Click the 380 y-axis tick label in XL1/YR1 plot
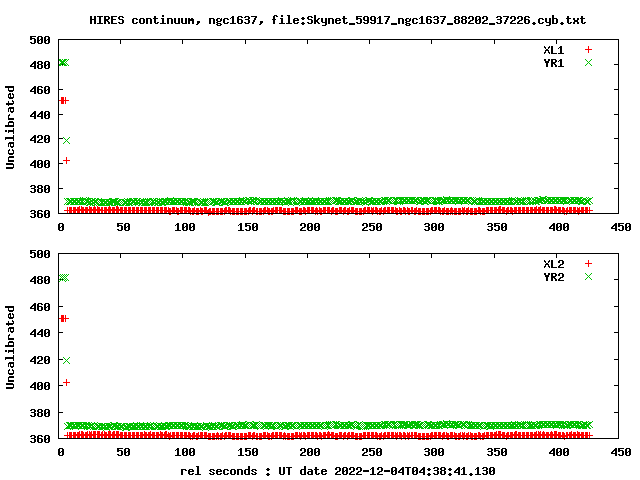 [40, 189]
